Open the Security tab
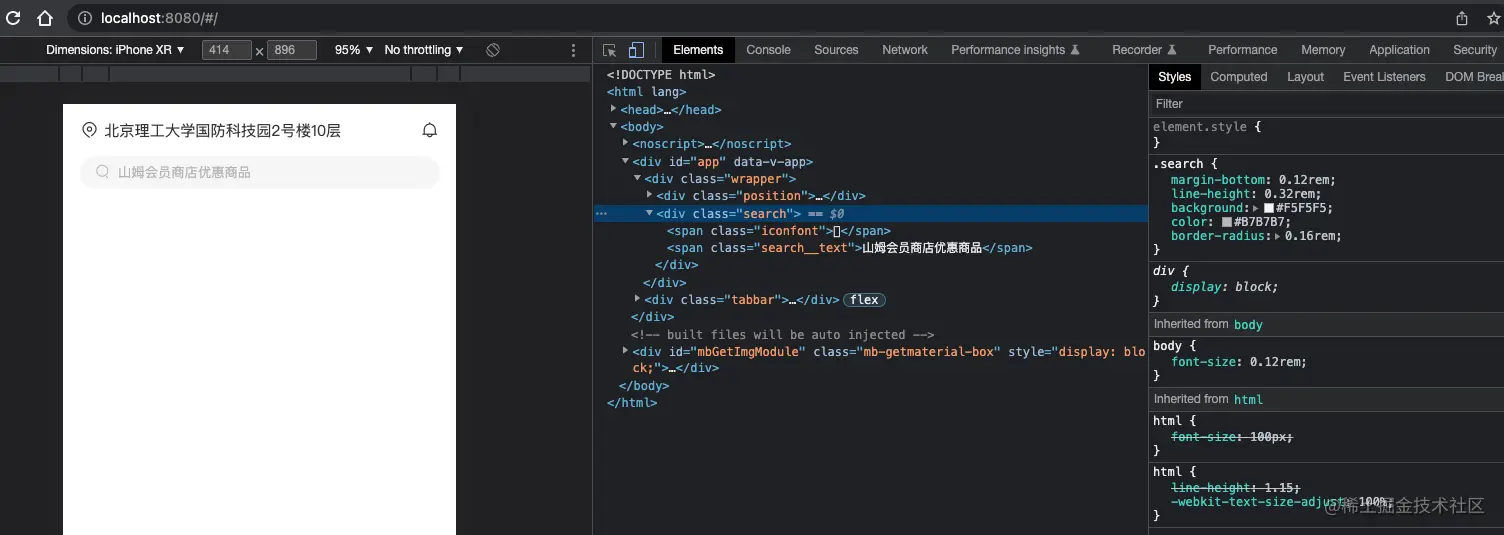Screen dimensions: 1504x535 1475,50
